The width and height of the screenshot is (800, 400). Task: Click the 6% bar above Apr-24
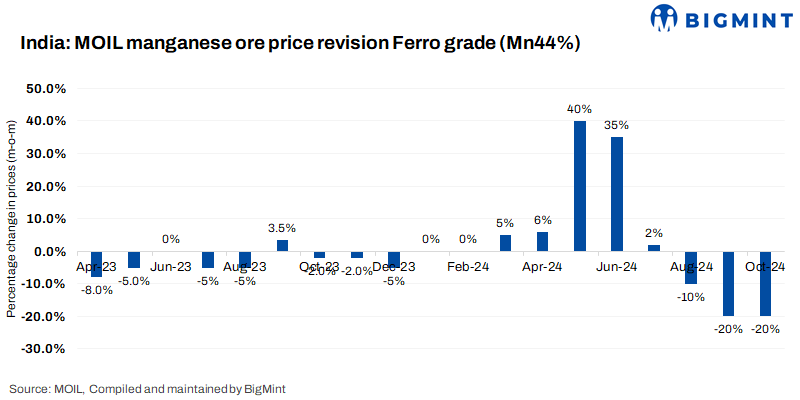point(543,241)
